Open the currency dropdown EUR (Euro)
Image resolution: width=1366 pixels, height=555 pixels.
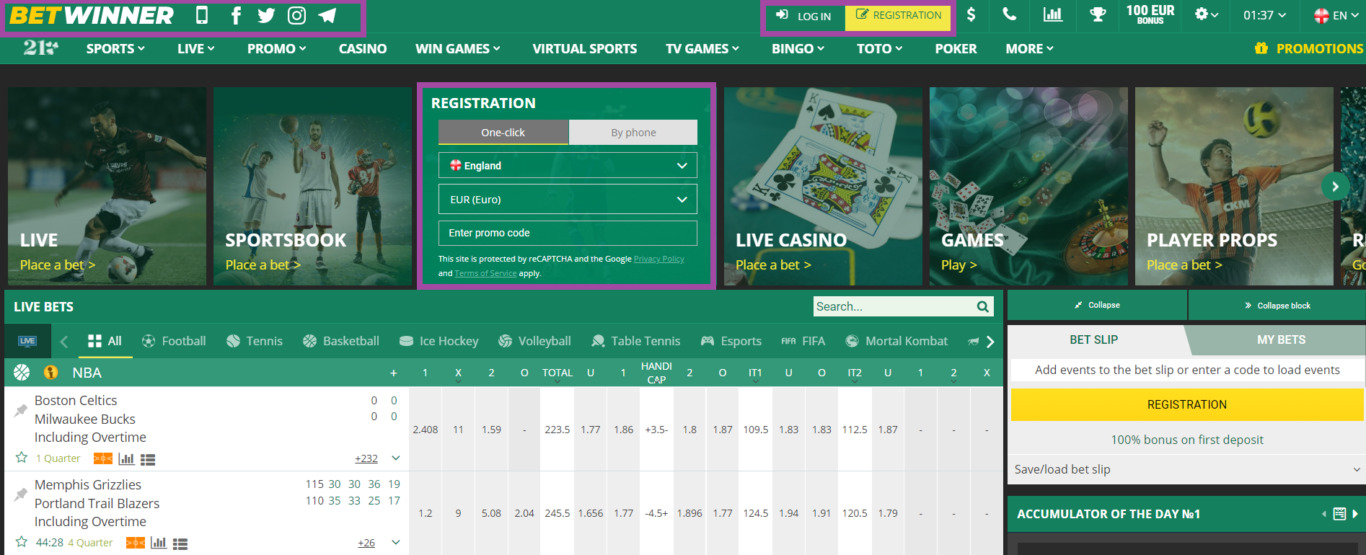567,199
